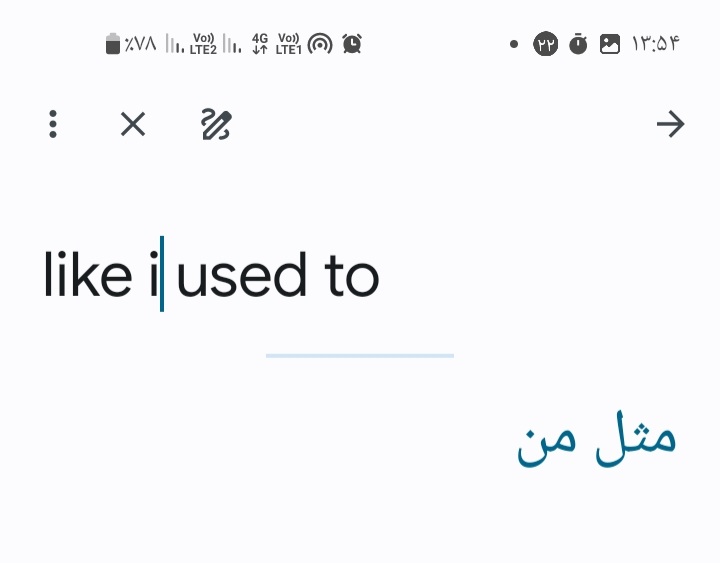
Task: Switch to handwriting input pen icon
Action: click(x=216, y=124)
